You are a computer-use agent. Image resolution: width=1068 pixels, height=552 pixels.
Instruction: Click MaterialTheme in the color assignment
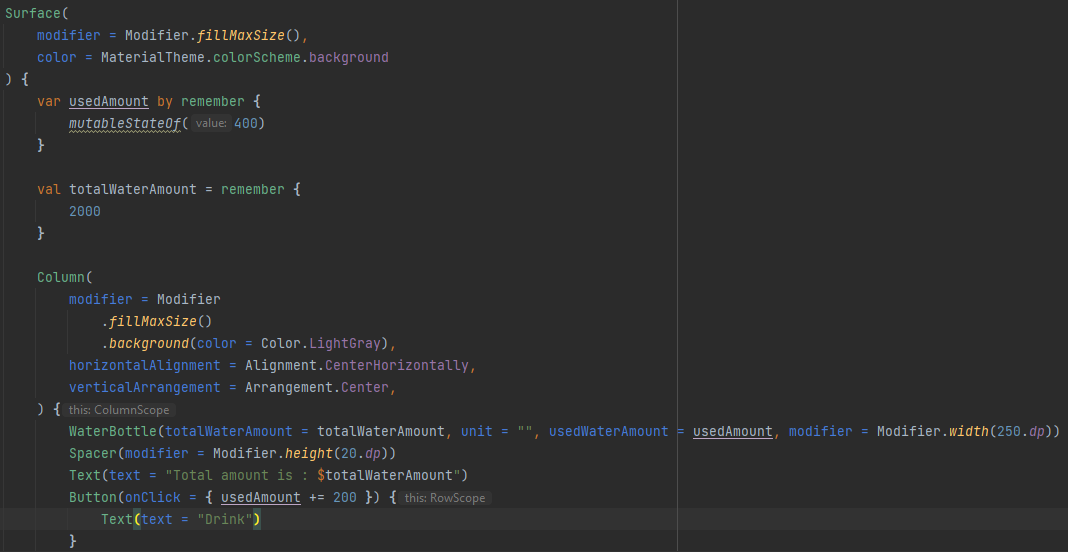(x=153, y=57)
